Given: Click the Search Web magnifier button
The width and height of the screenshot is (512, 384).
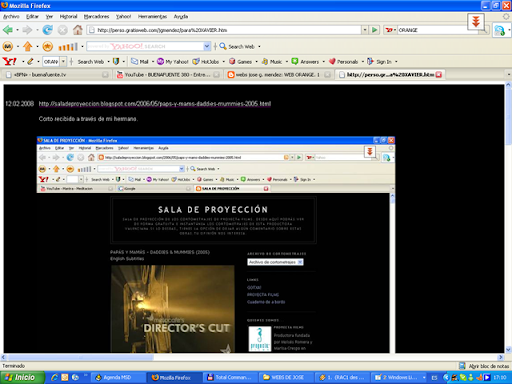Looking at the screenshot, I should 237,46.
